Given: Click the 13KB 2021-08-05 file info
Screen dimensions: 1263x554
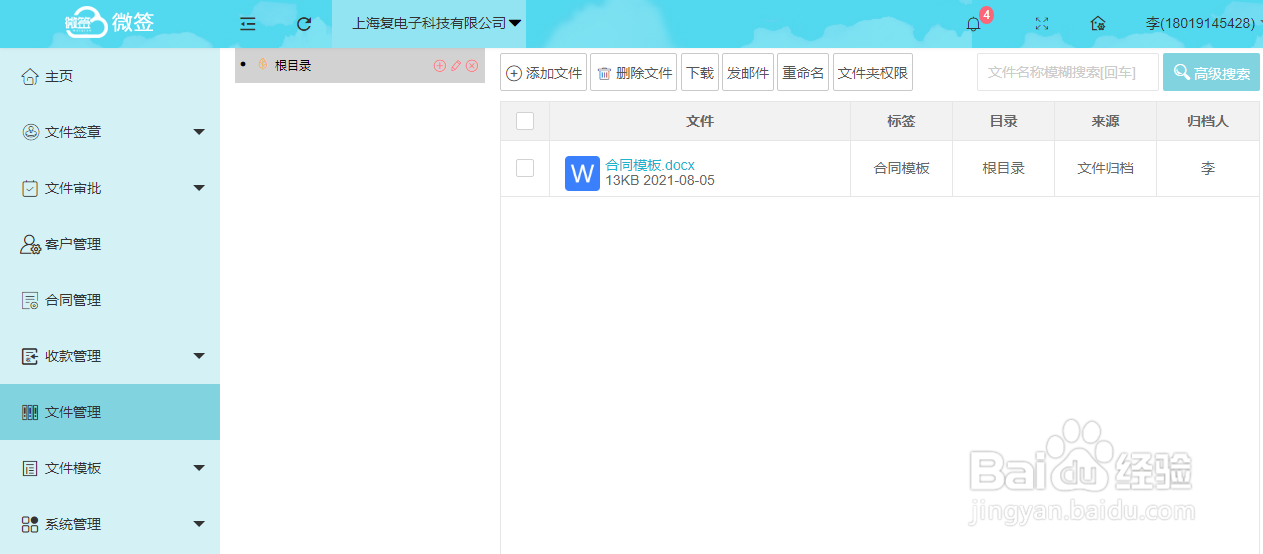Looking at the screenshot, I should pyautogui.click(x=660, y=181).
